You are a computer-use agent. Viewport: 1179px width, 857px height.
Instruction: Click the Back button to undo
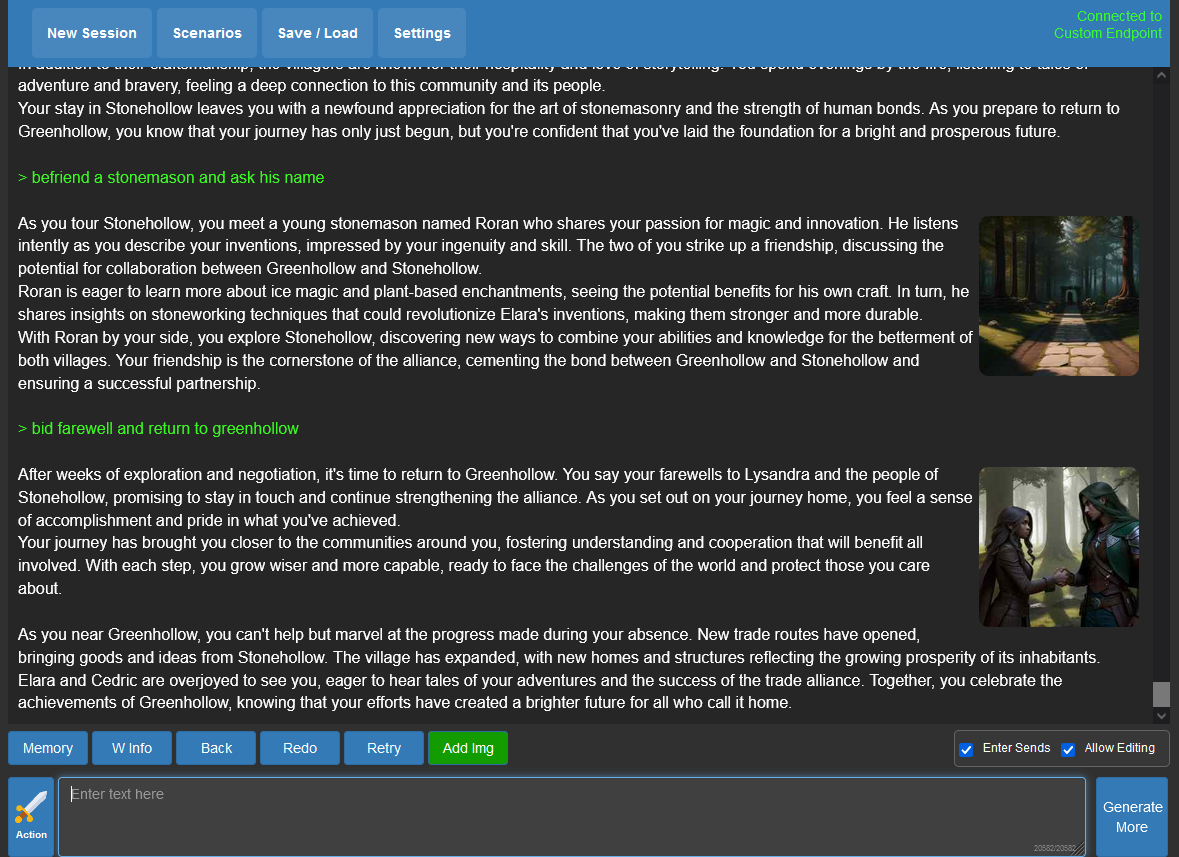tap(216, 748)
